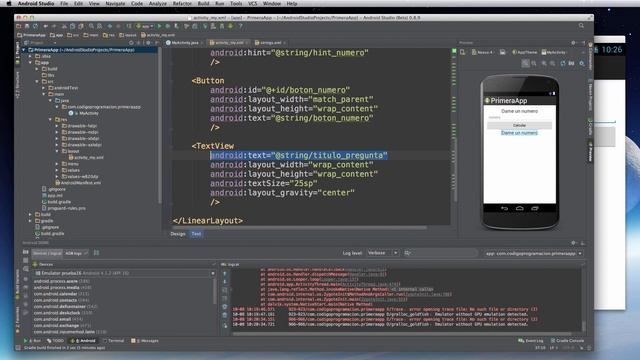Click the Redo arrow in toolbar
Viewport: 640px width, 360px height.
(54, 26)
